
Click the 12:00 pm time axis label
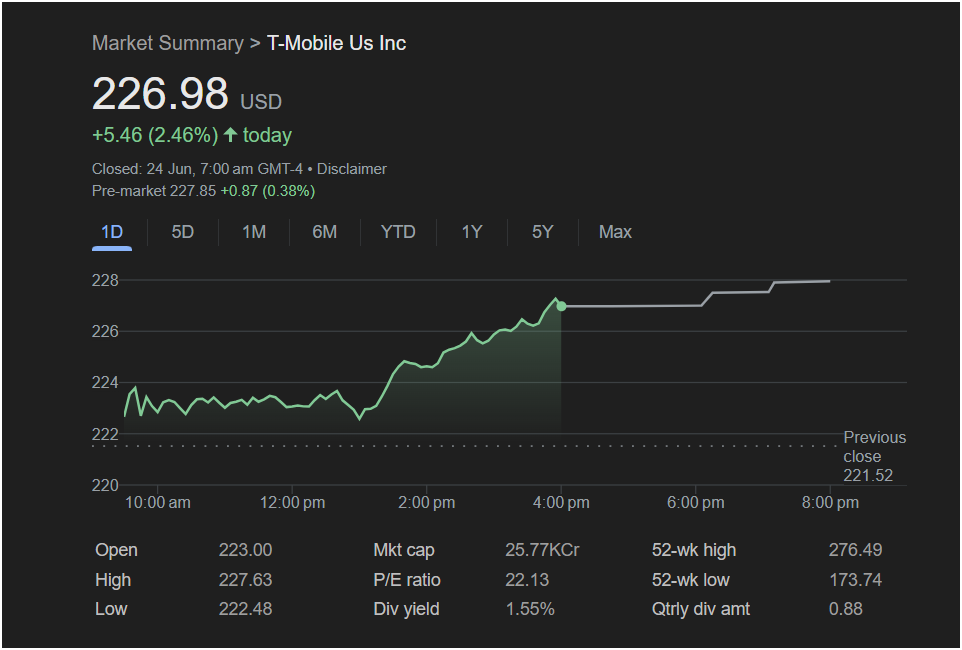(x=292, y=503)
